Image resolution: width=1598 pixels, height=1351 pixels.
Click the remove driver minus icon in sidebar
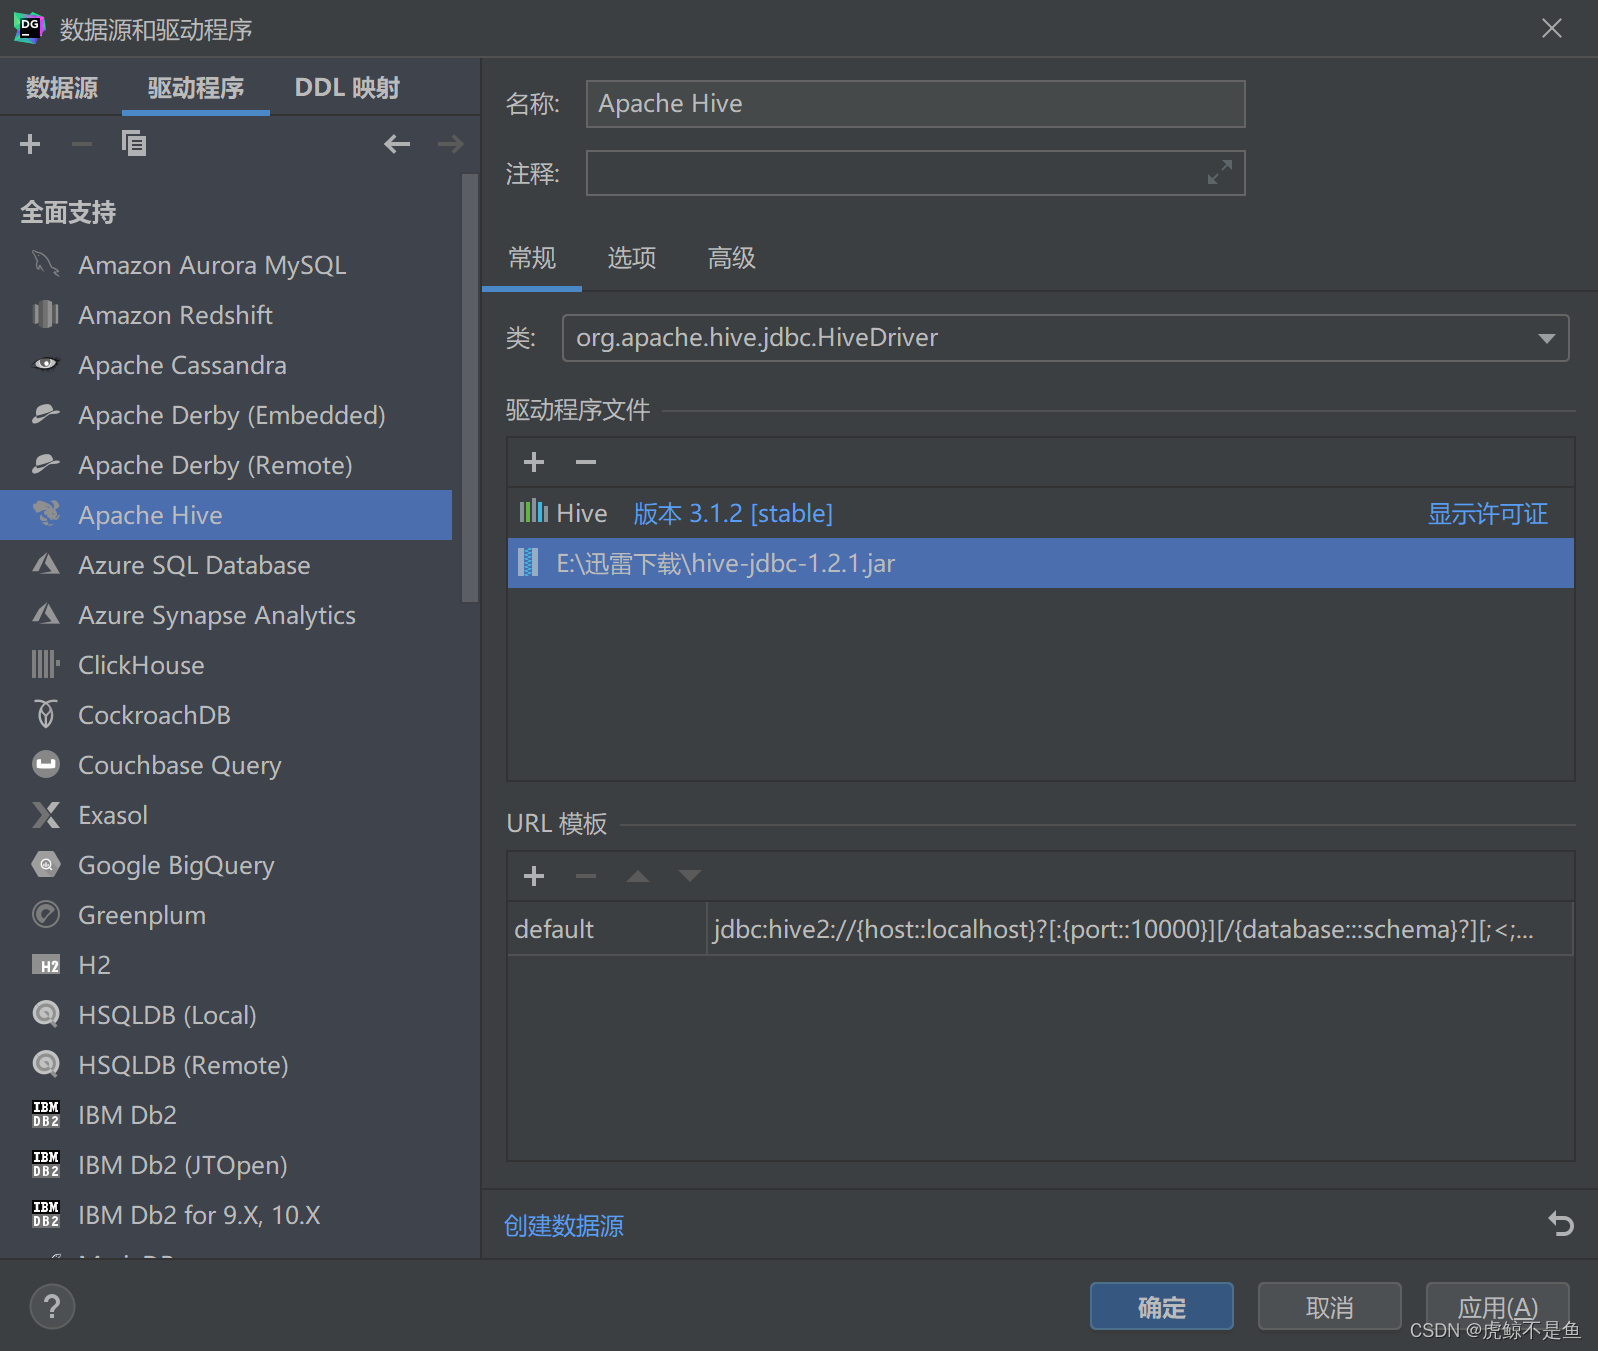tap(82, 144)
